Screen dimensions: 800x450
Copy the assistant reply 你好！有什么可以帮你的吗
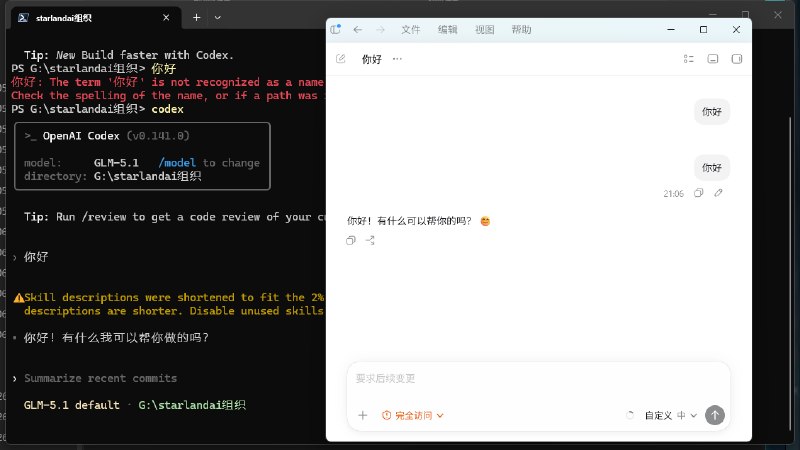point(351,240)
